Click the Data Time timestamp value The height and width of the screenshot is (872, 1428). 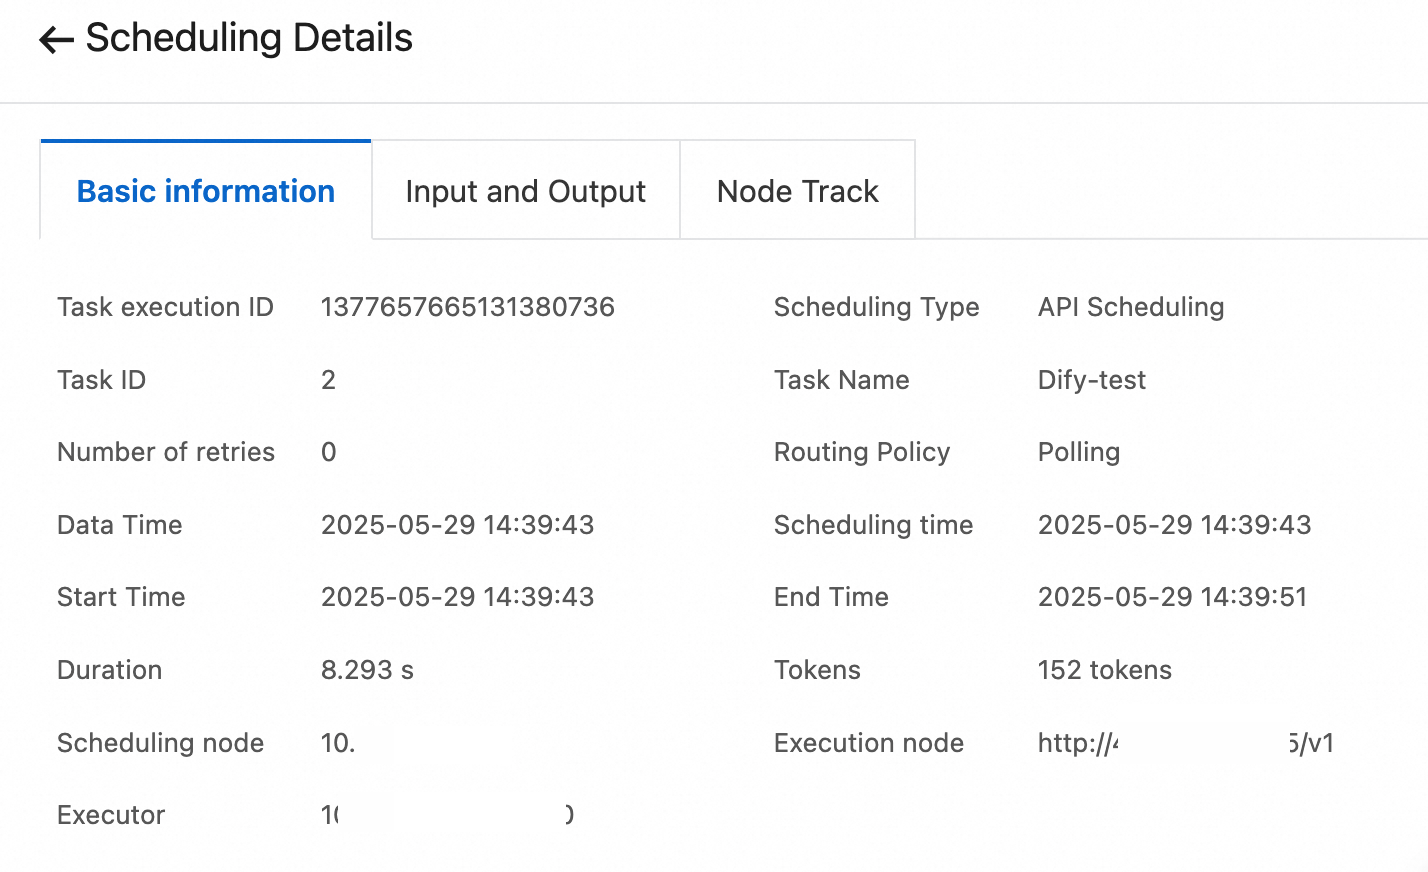pos(457,525)
